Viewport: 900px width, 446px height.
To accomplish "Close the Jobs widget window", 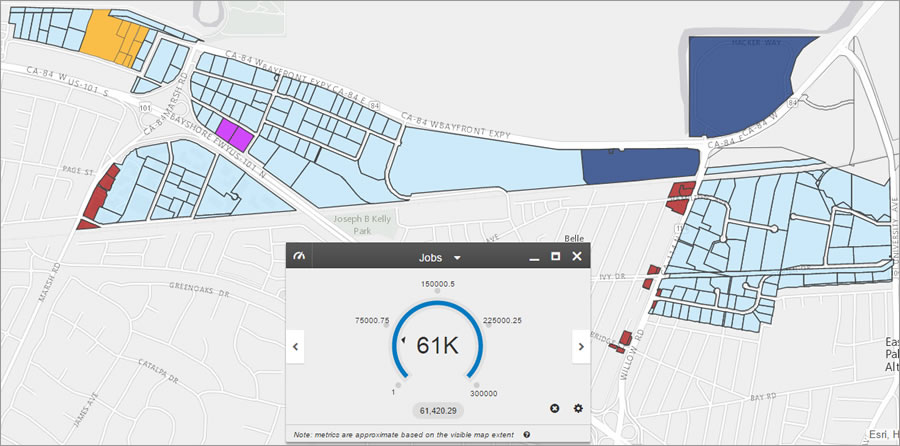I will coord(577,256).
